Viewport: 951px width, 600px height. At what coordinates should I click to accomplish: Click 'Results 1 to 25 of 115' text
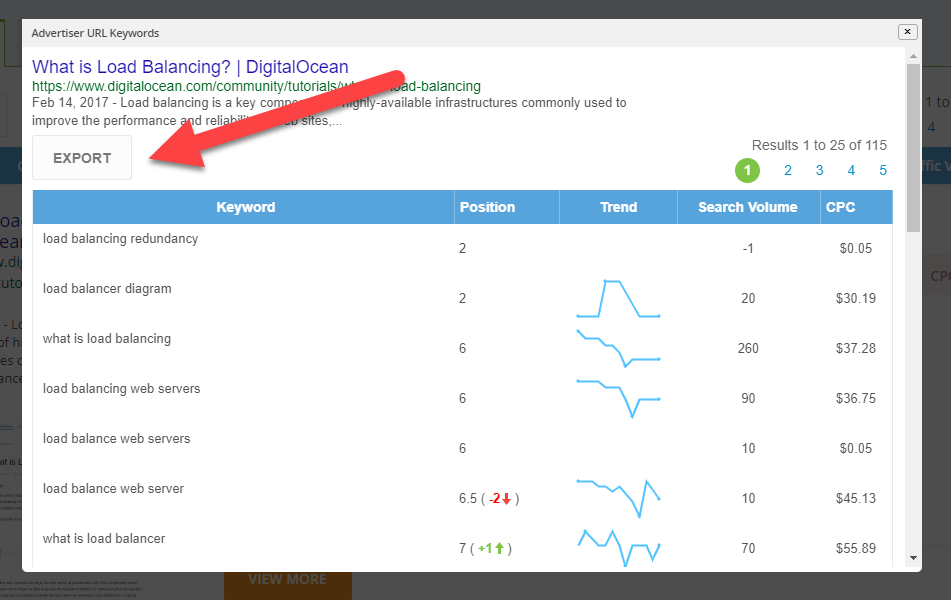tap(819, 146)
